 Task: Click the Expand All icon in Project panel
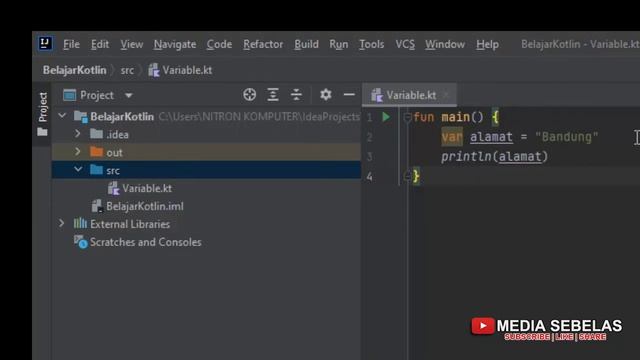click(273, 95)
